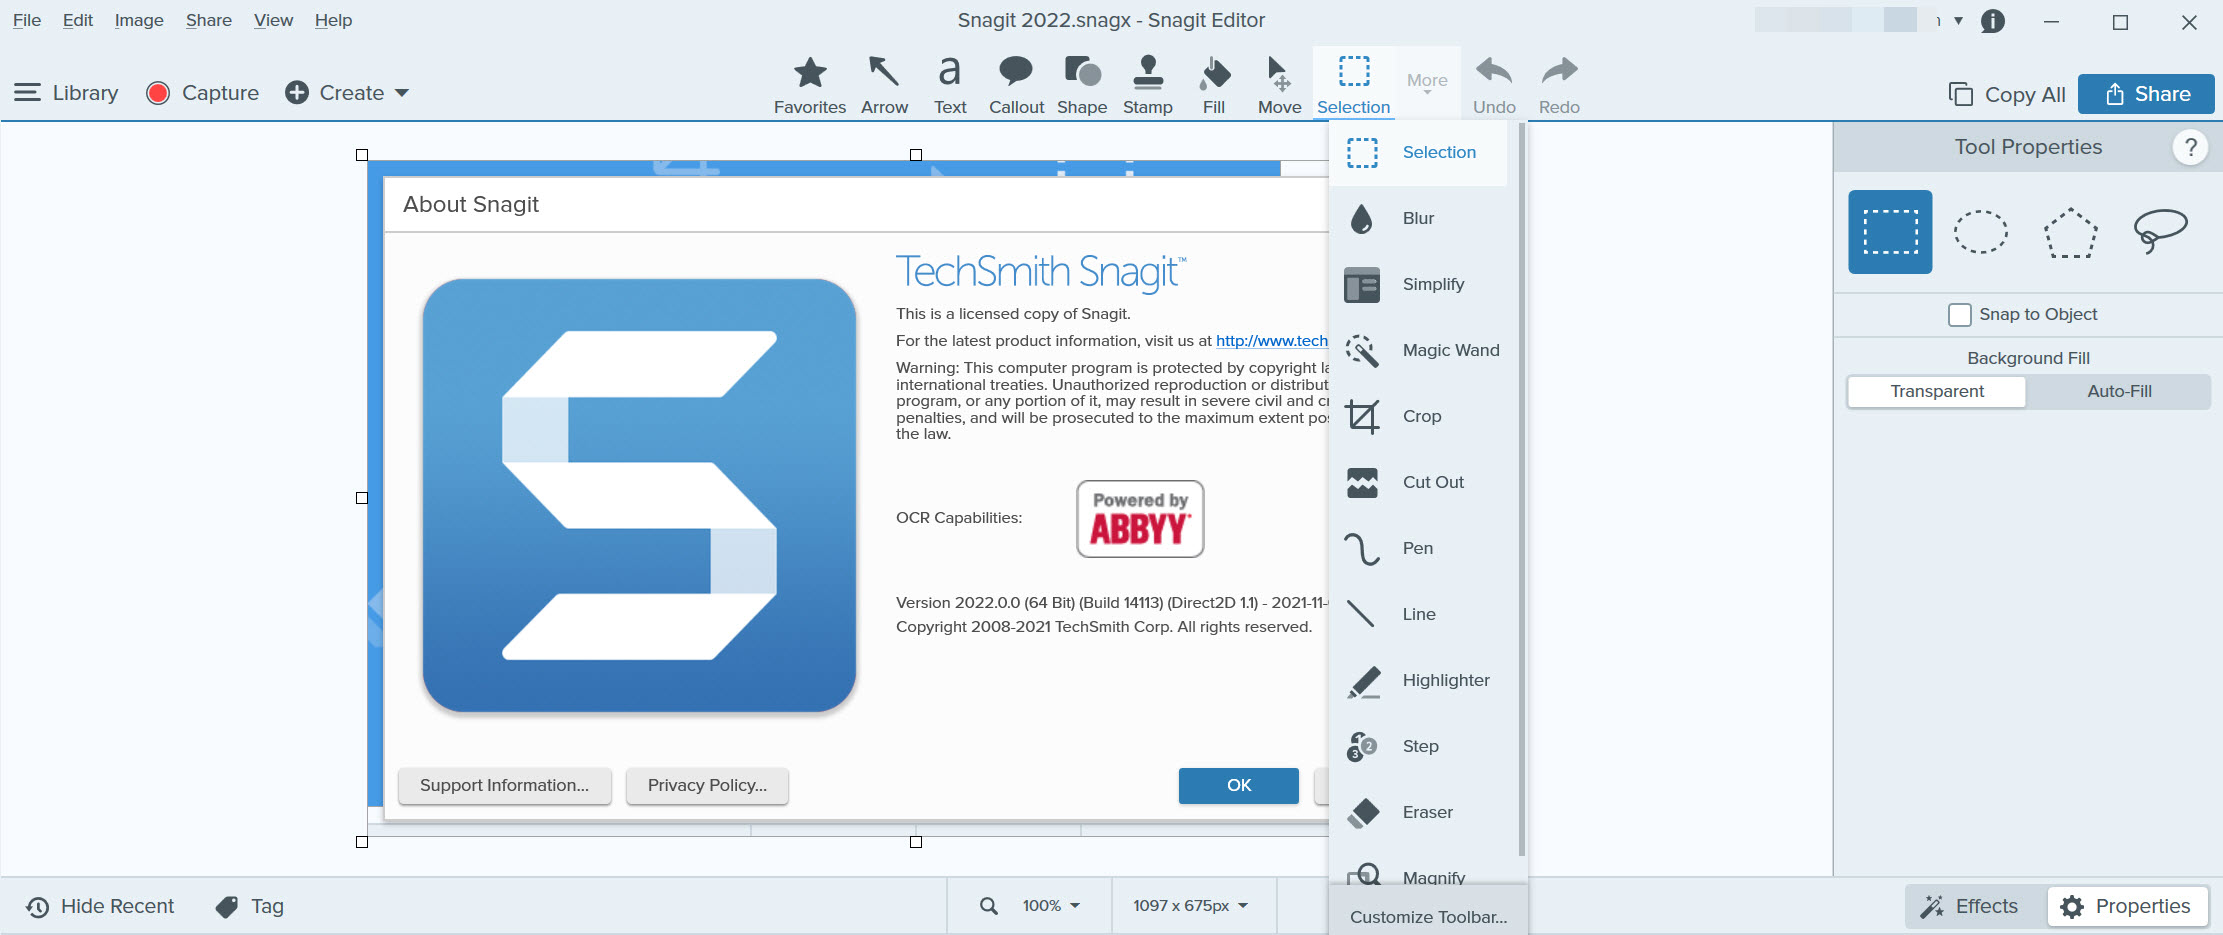This screenshot has height=935, width=2223.
Task: Open the Image menu
Action: (x=138, y=20)
